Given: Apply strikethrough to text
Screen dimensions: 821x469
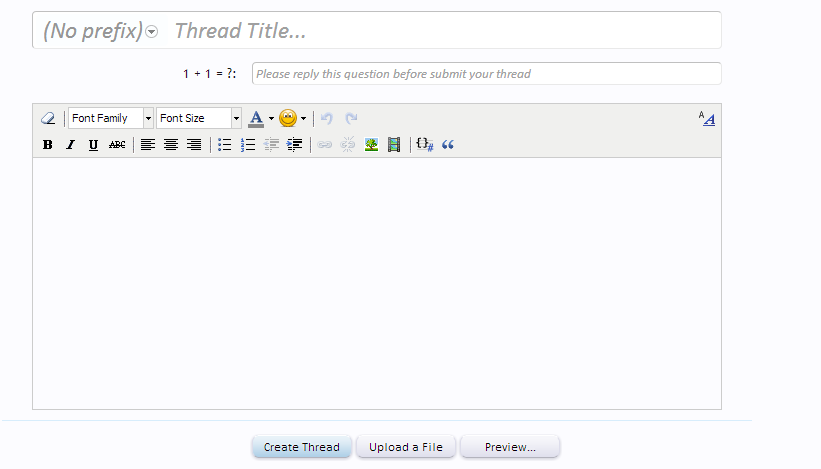Looking at the screenshot, I should pos(117,145).
